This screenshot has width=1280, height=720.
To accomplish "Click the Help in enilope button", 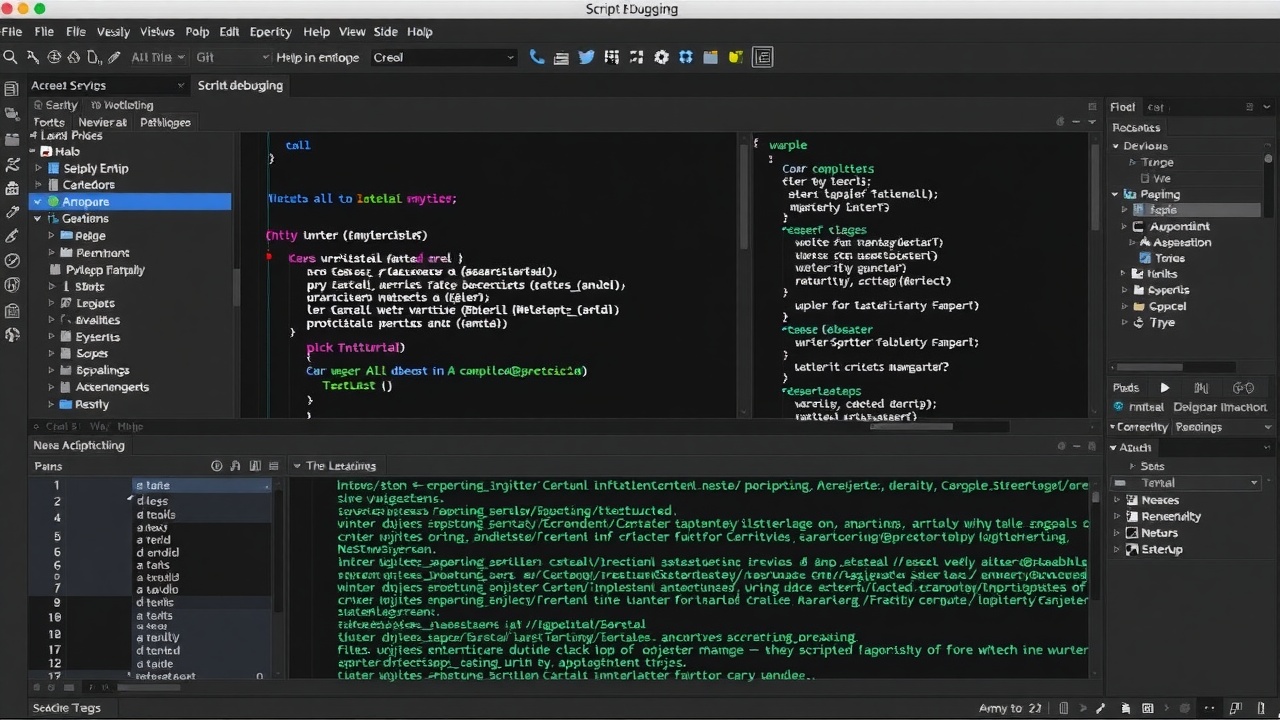I will click(x=317, y=58).
